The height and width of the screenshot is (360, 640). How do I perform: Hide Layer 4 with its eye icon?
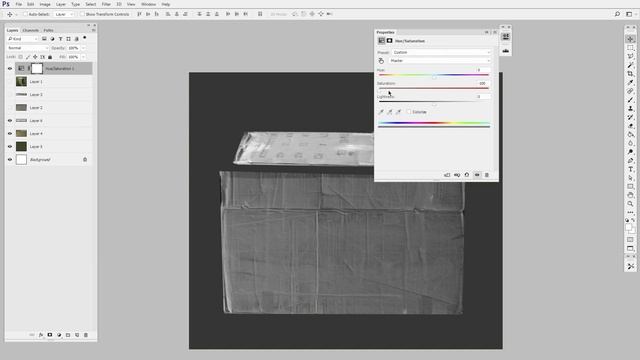tap(10, 133)
